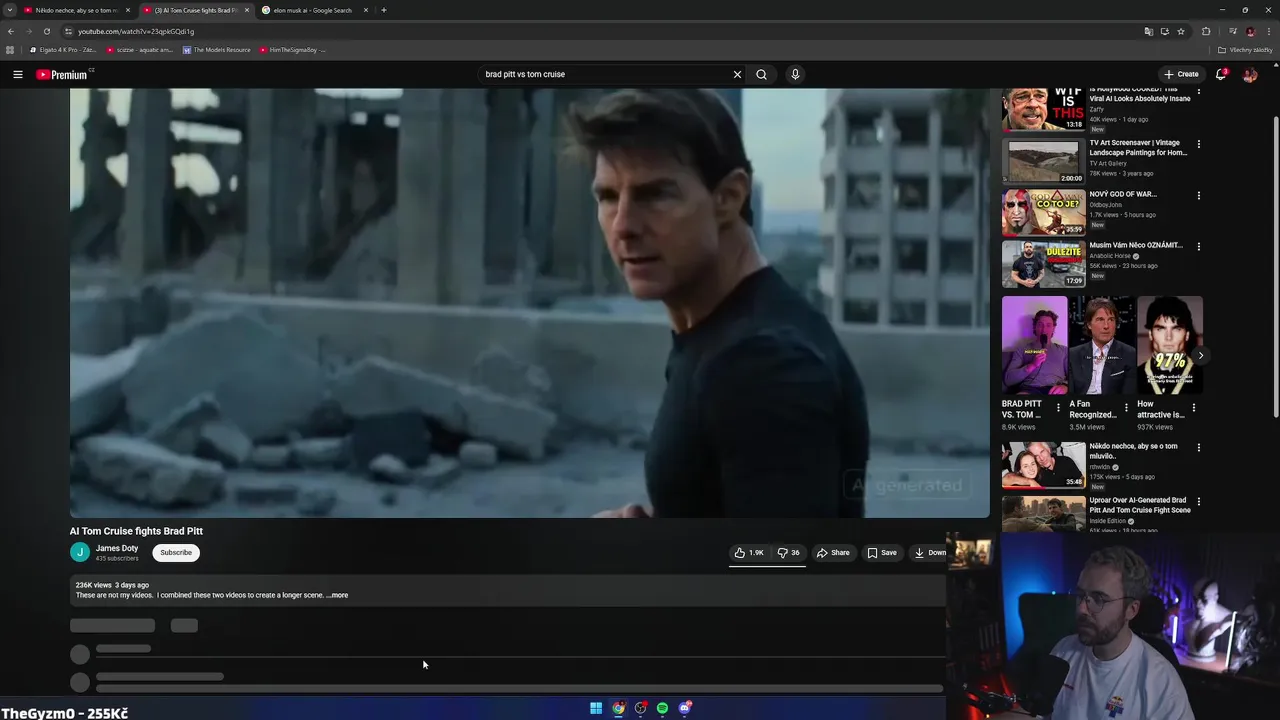Open options for Musím Vám Něco OZNÁMIT video
Viewport: 1280px width, 720px height.
(x=1198, y=246)
